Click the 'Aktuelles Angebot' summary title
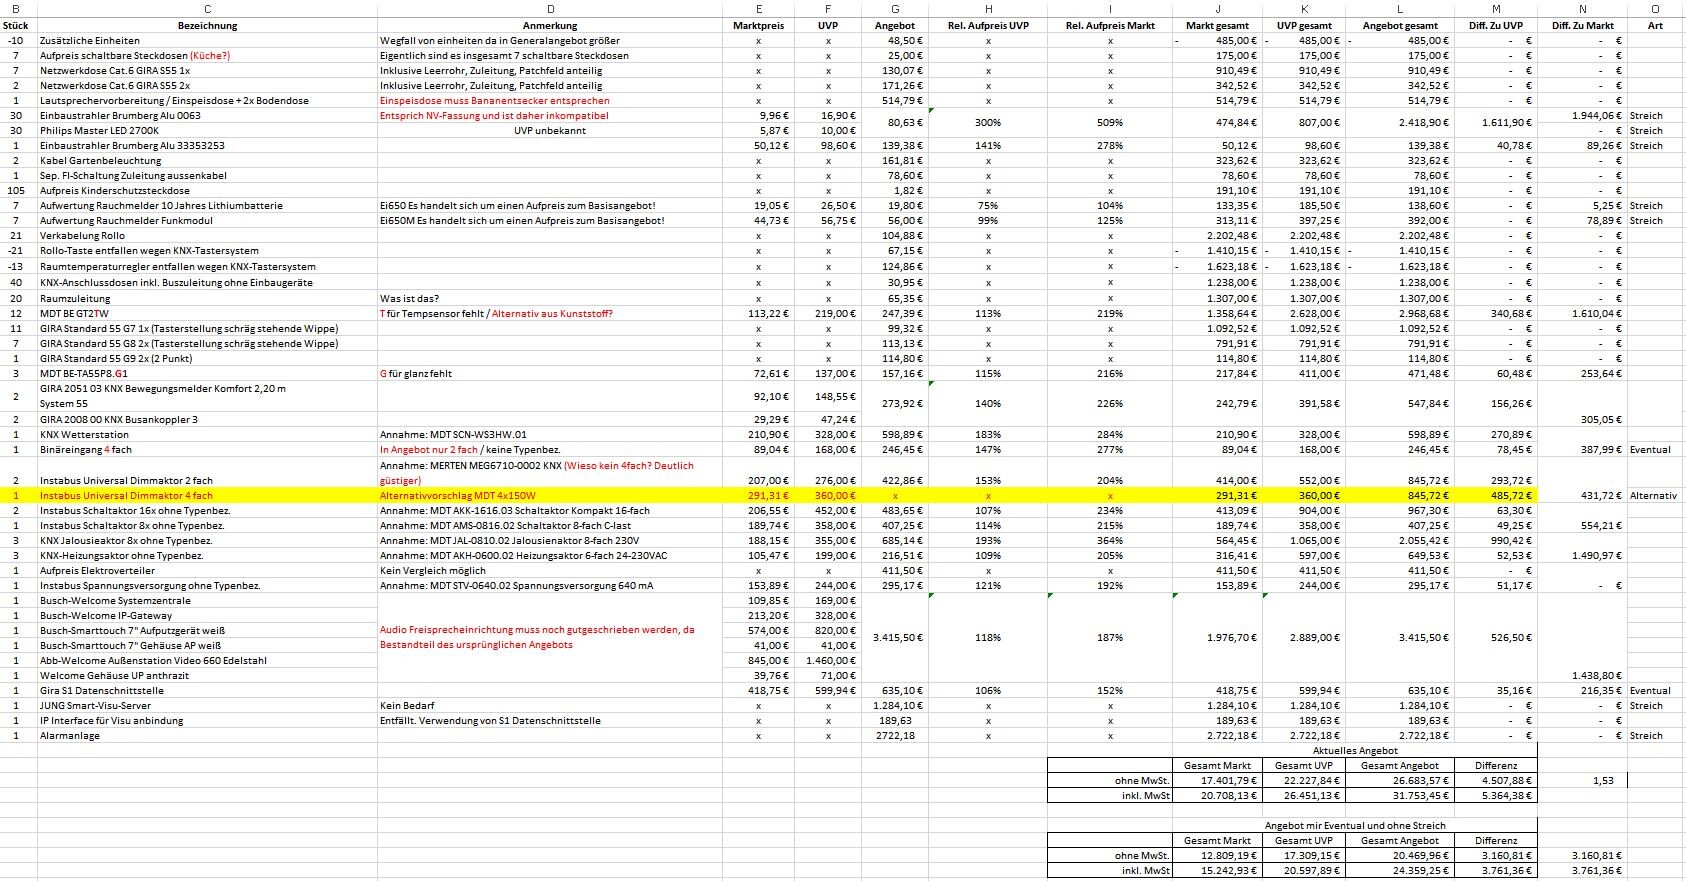 pyautogui.click(x=1355, y=750)
